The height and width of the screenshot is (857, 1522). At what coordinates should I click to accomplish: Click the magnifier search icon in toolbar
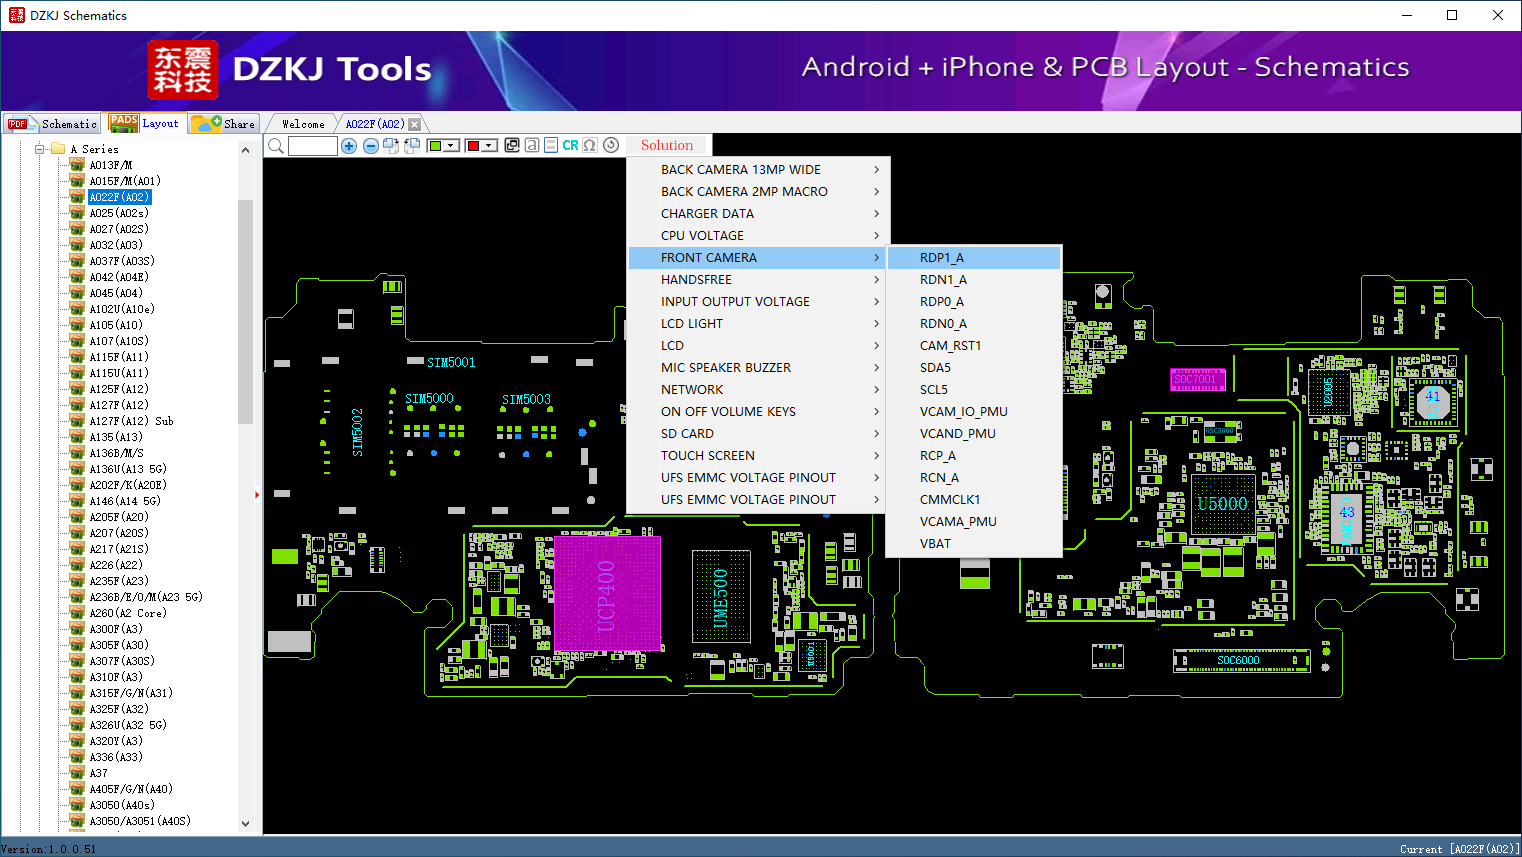tap(275, 146)
